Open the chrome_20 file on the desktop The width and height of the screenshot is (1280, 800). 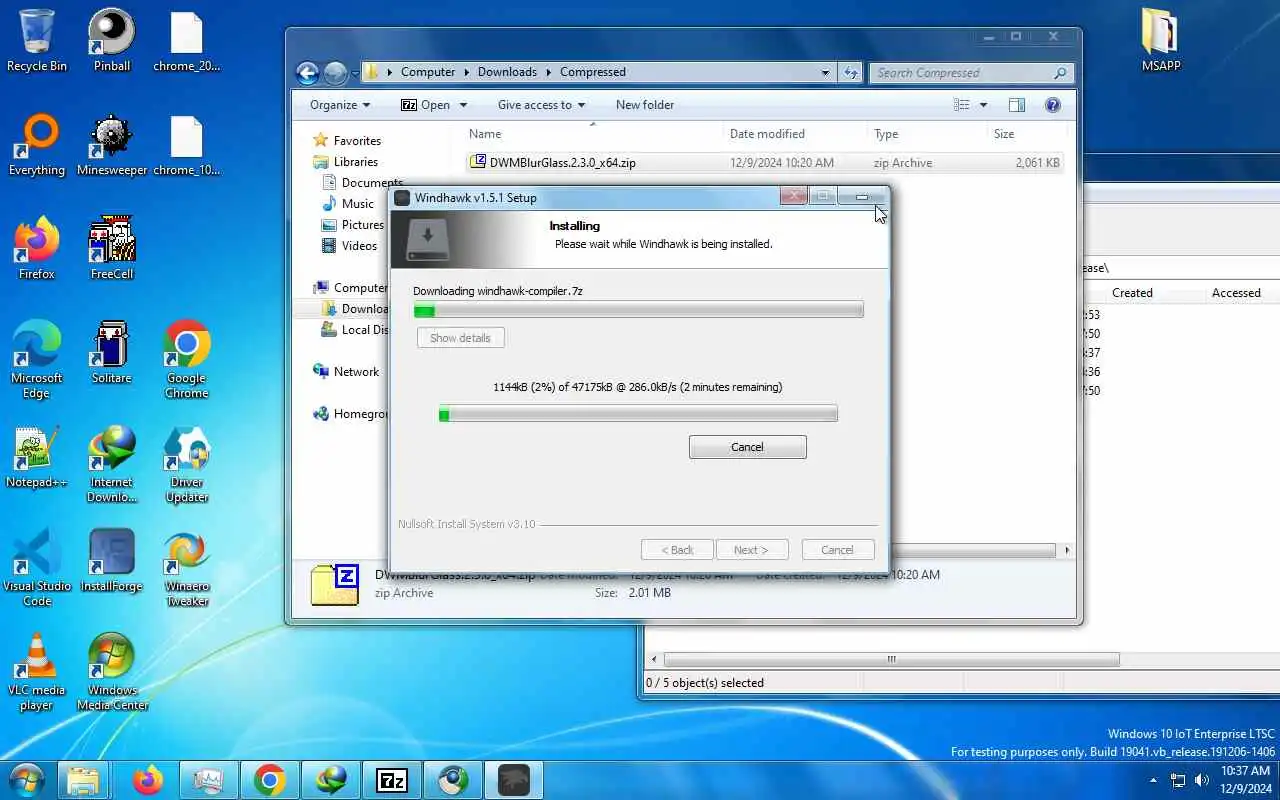point(187,40)
